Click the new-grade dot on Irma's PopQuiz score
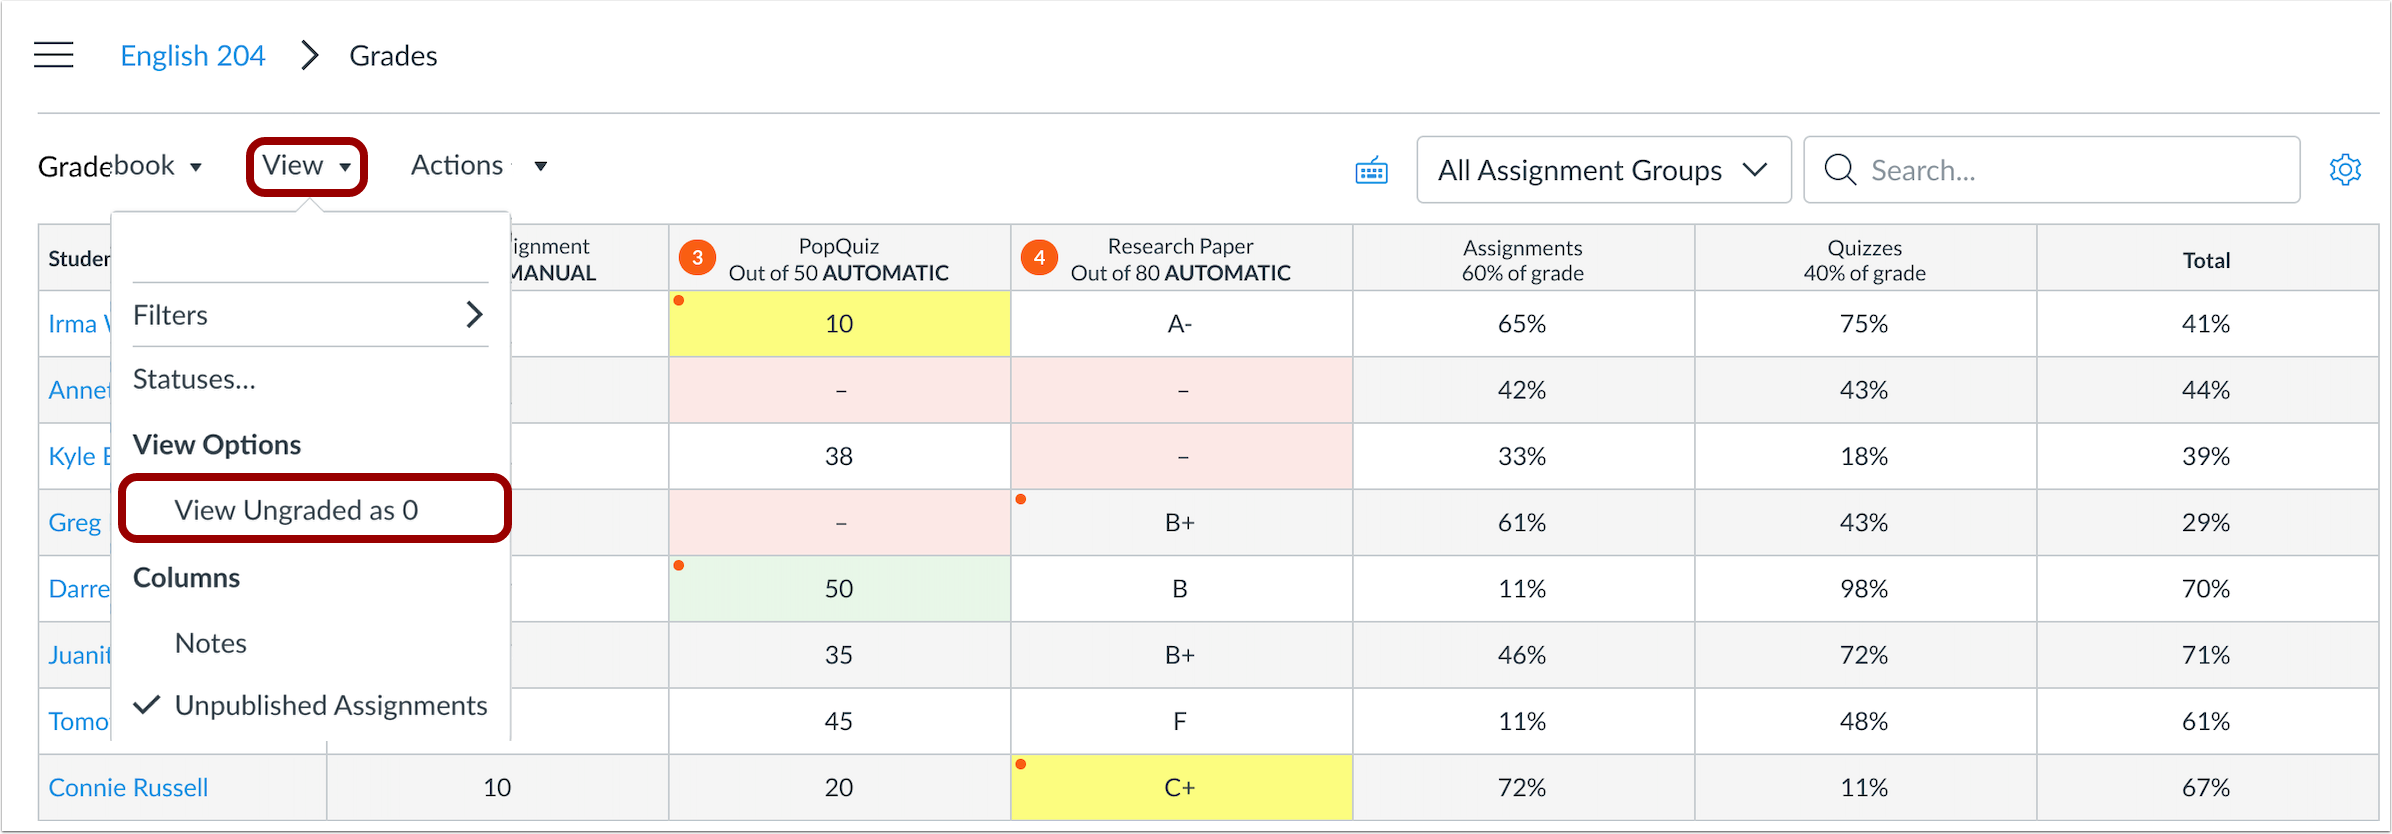The width and height of the screenshot is (2392, 834). point(680,299)
